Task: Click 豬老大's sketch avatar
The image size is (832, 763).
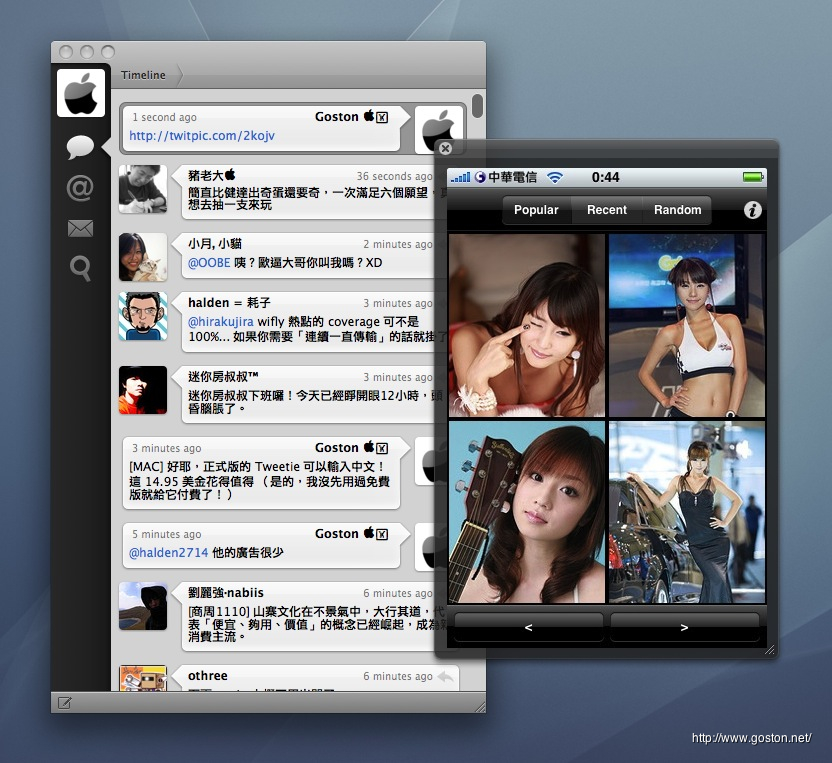Action: (x=143, y=189)
